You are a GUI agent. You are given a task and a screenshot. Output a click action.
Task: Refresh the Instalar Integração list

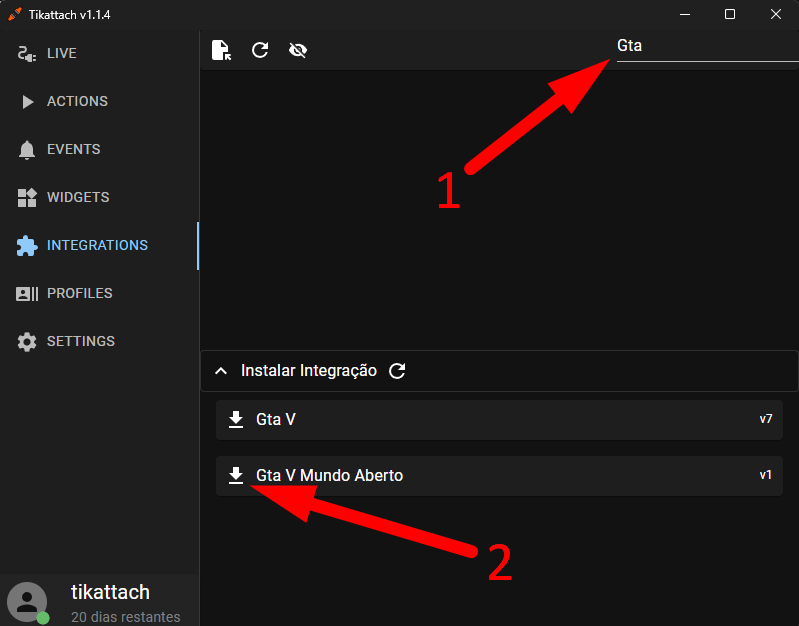coord(397,371)
